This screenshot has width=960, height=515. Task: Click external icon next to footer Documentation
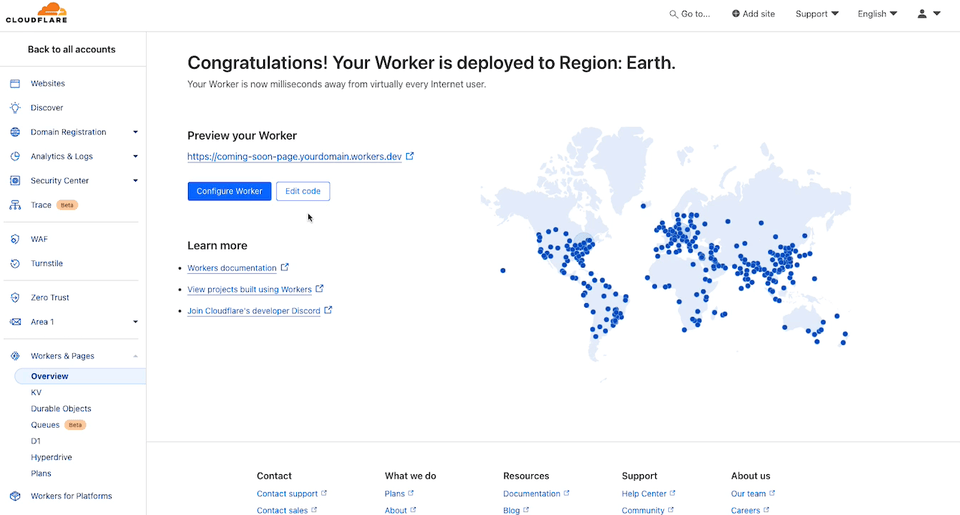click(x=566, y=493)
